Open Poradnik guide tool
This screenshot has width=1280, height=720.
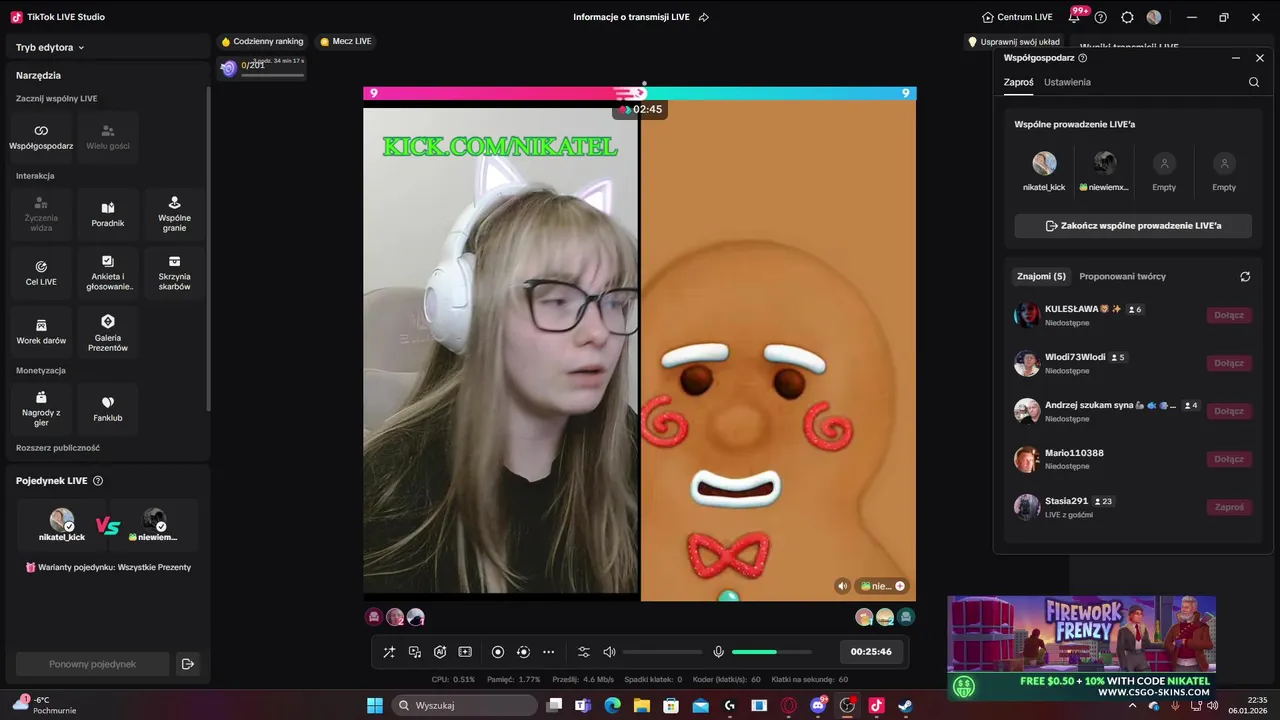click(x=108, y=215)
